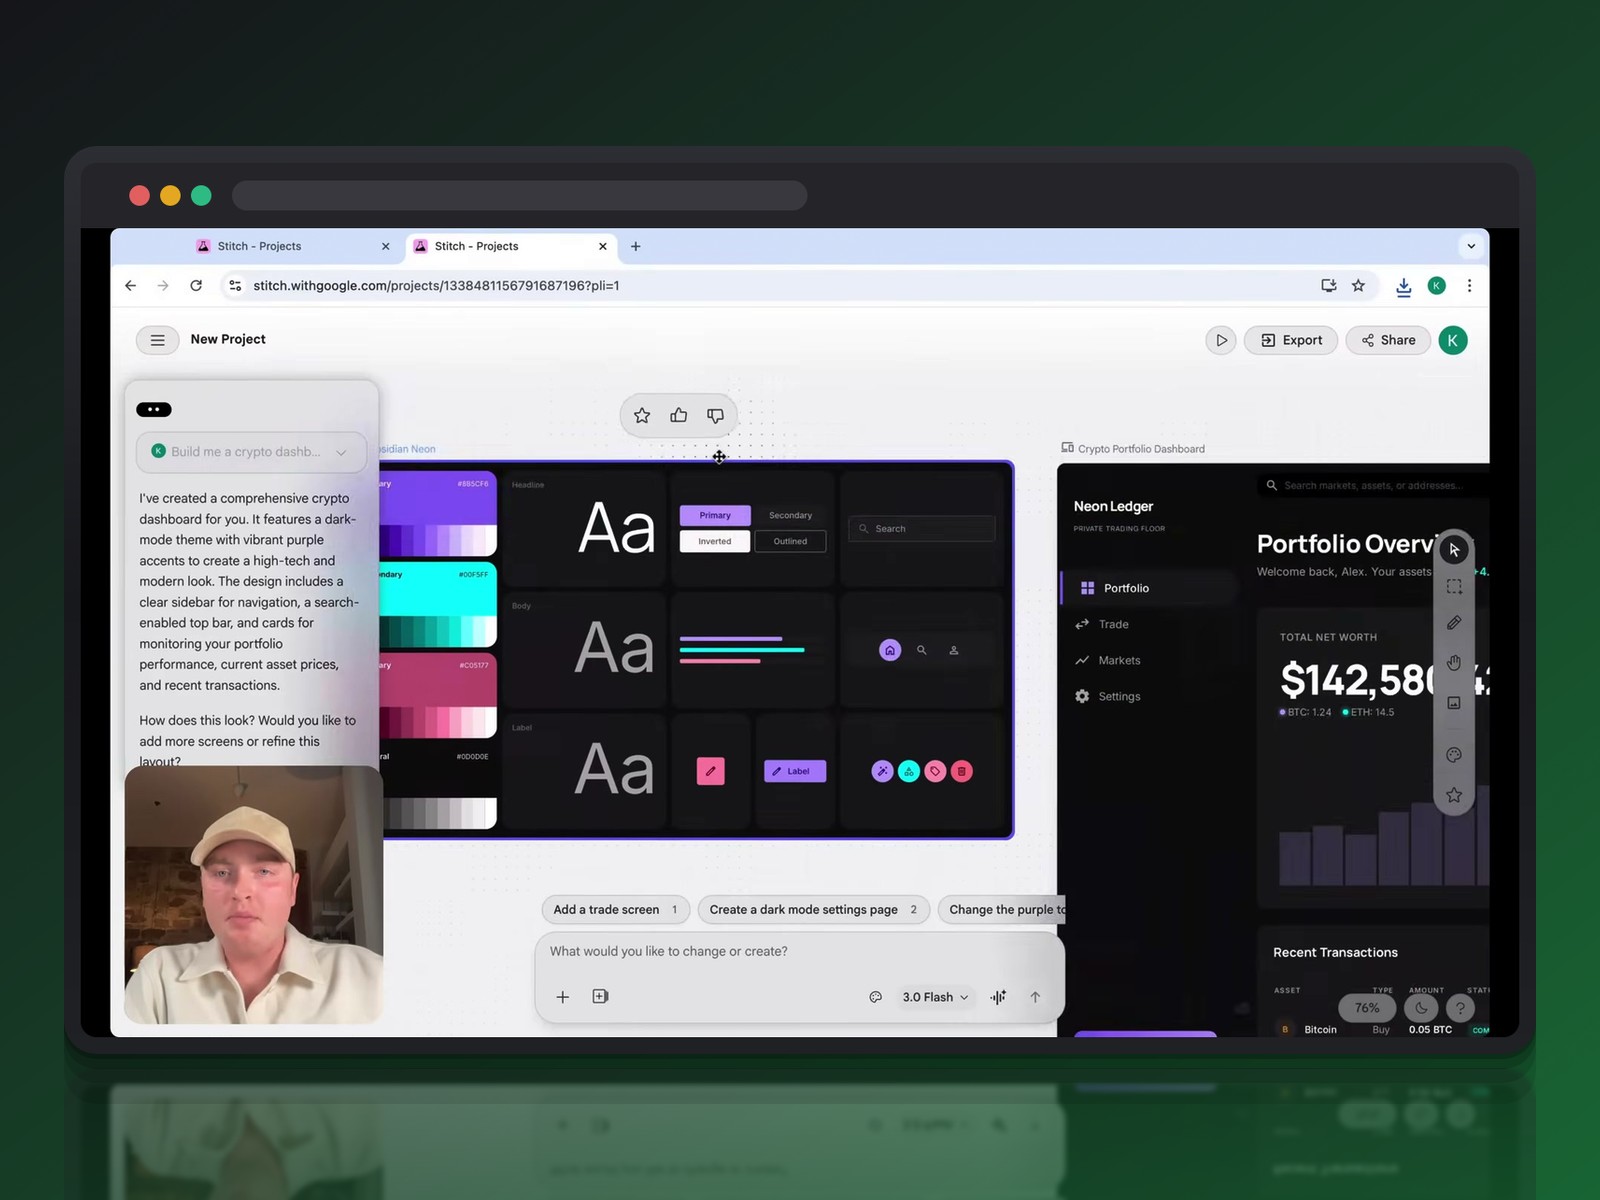Toggle dark mode moon button

click(1421, 1008)
